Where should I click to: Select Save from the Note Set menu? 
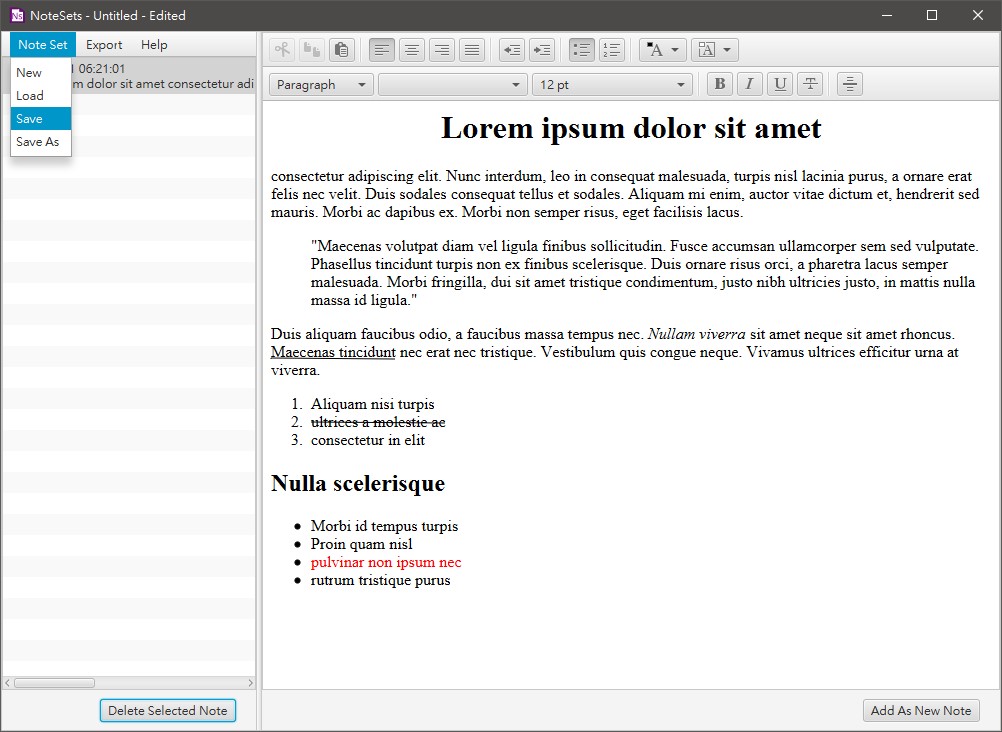[x=41, y=119]
